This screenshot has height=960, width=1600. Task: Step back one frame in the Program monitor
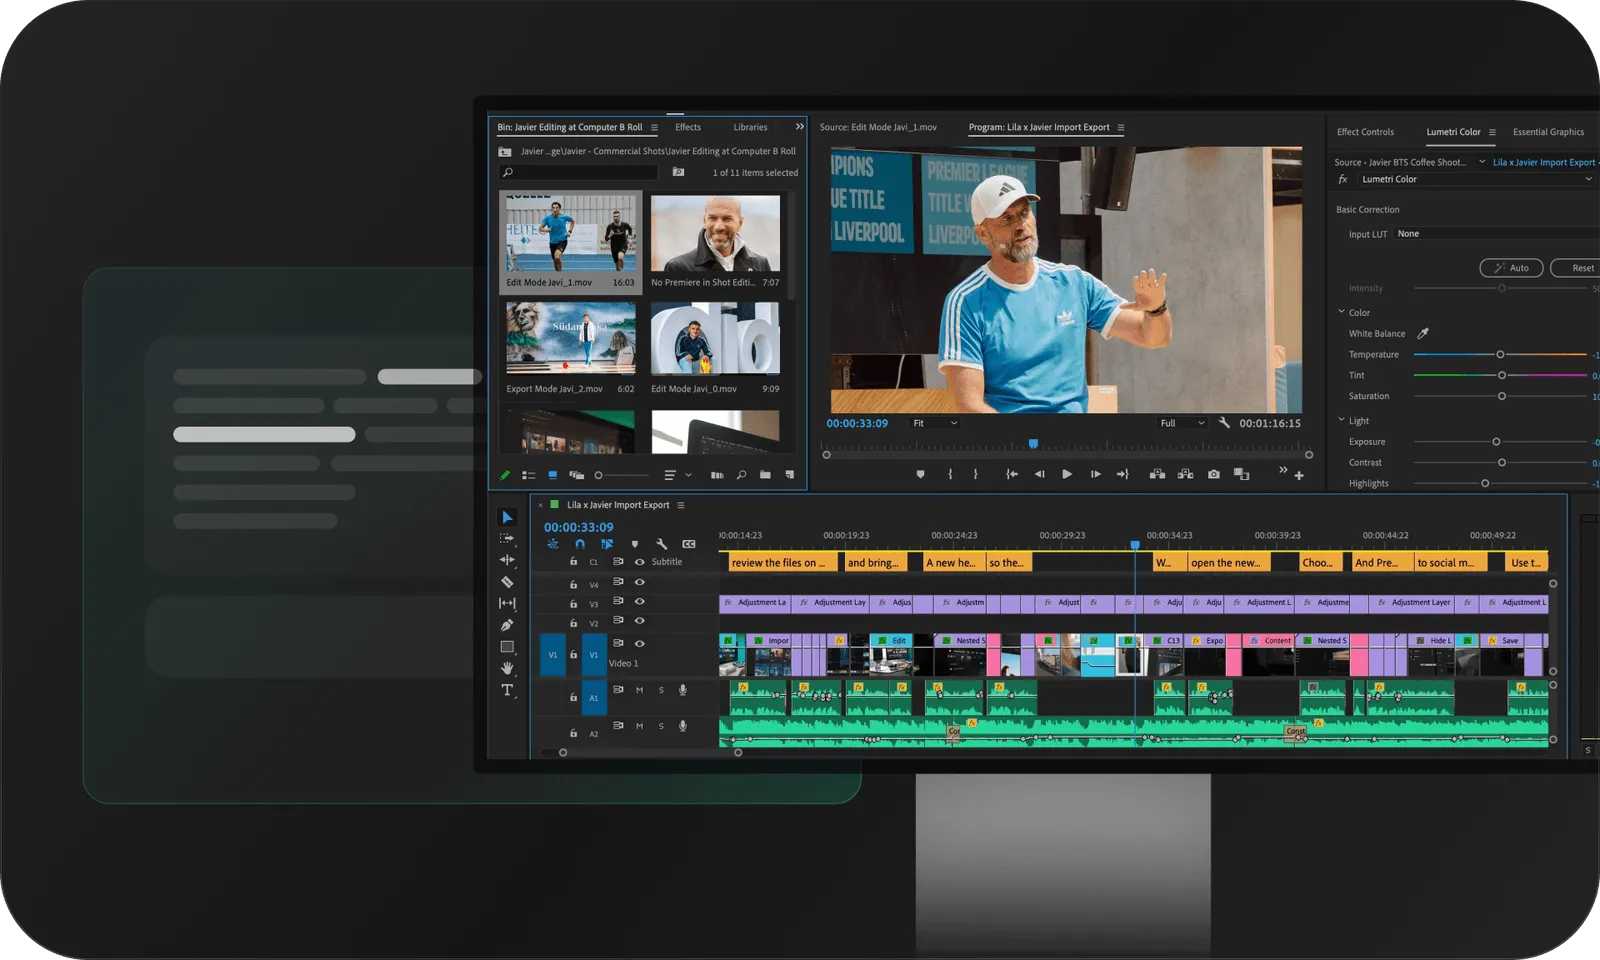(1039, 474)
